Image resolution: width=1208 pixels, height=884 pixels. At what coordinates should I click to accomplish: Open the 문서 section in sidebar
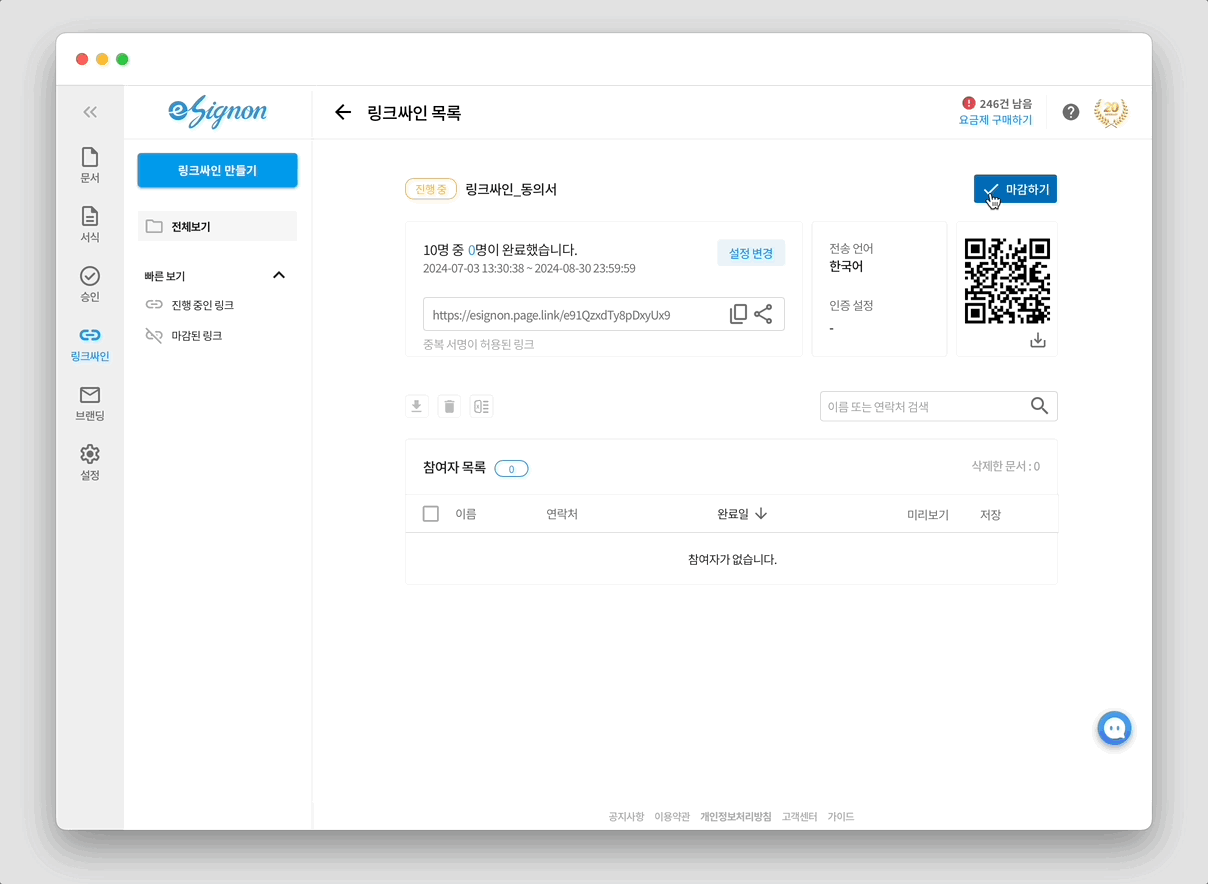pos(90,165)
